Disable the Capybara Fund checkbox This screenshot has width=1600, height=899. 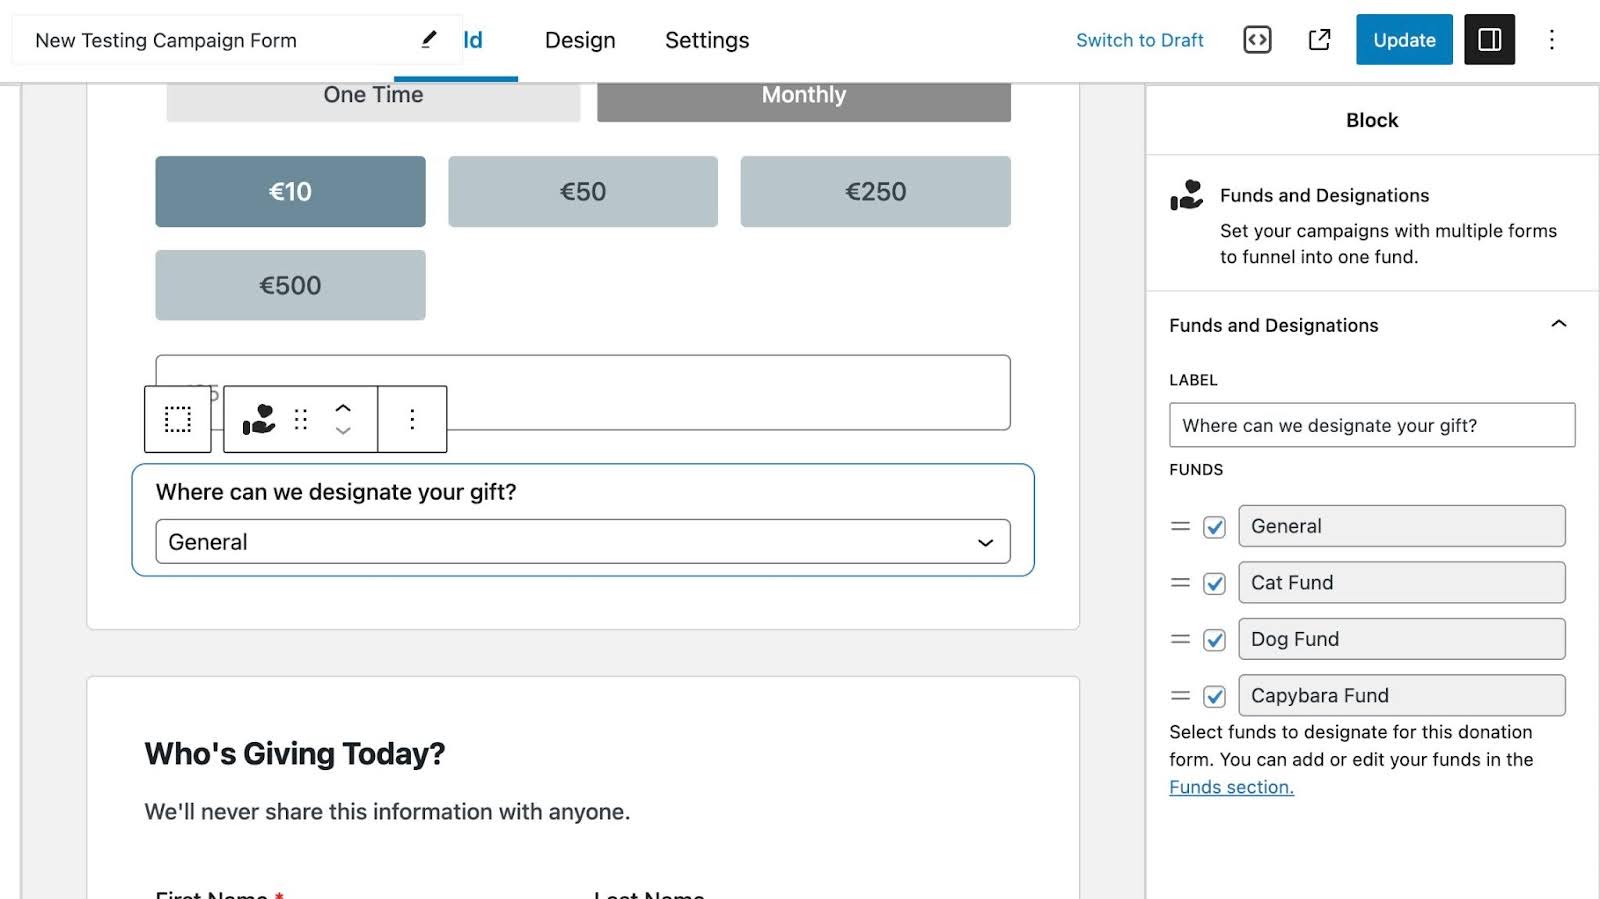1214,697
